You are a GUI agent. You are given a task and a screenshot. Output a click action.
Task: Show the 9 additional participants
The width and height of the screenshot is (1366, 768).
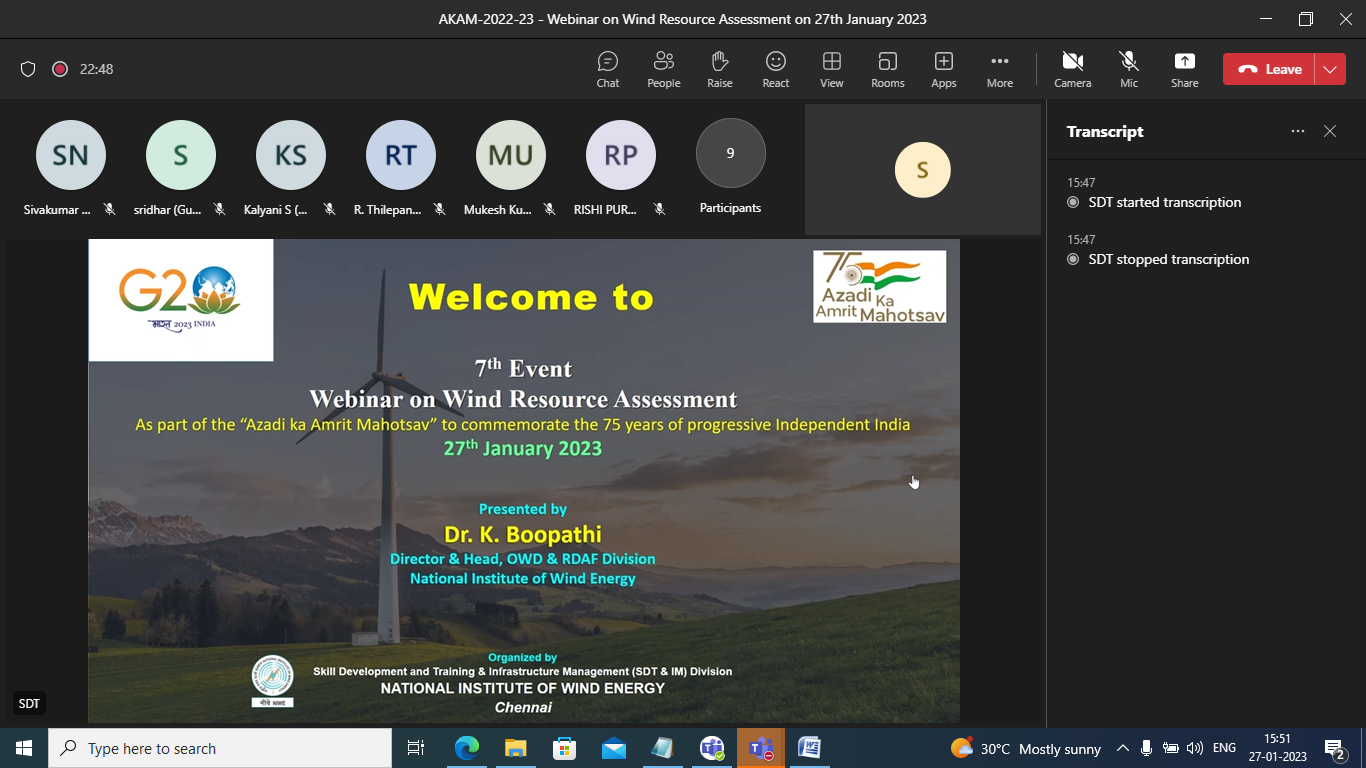tap(730, 154)
